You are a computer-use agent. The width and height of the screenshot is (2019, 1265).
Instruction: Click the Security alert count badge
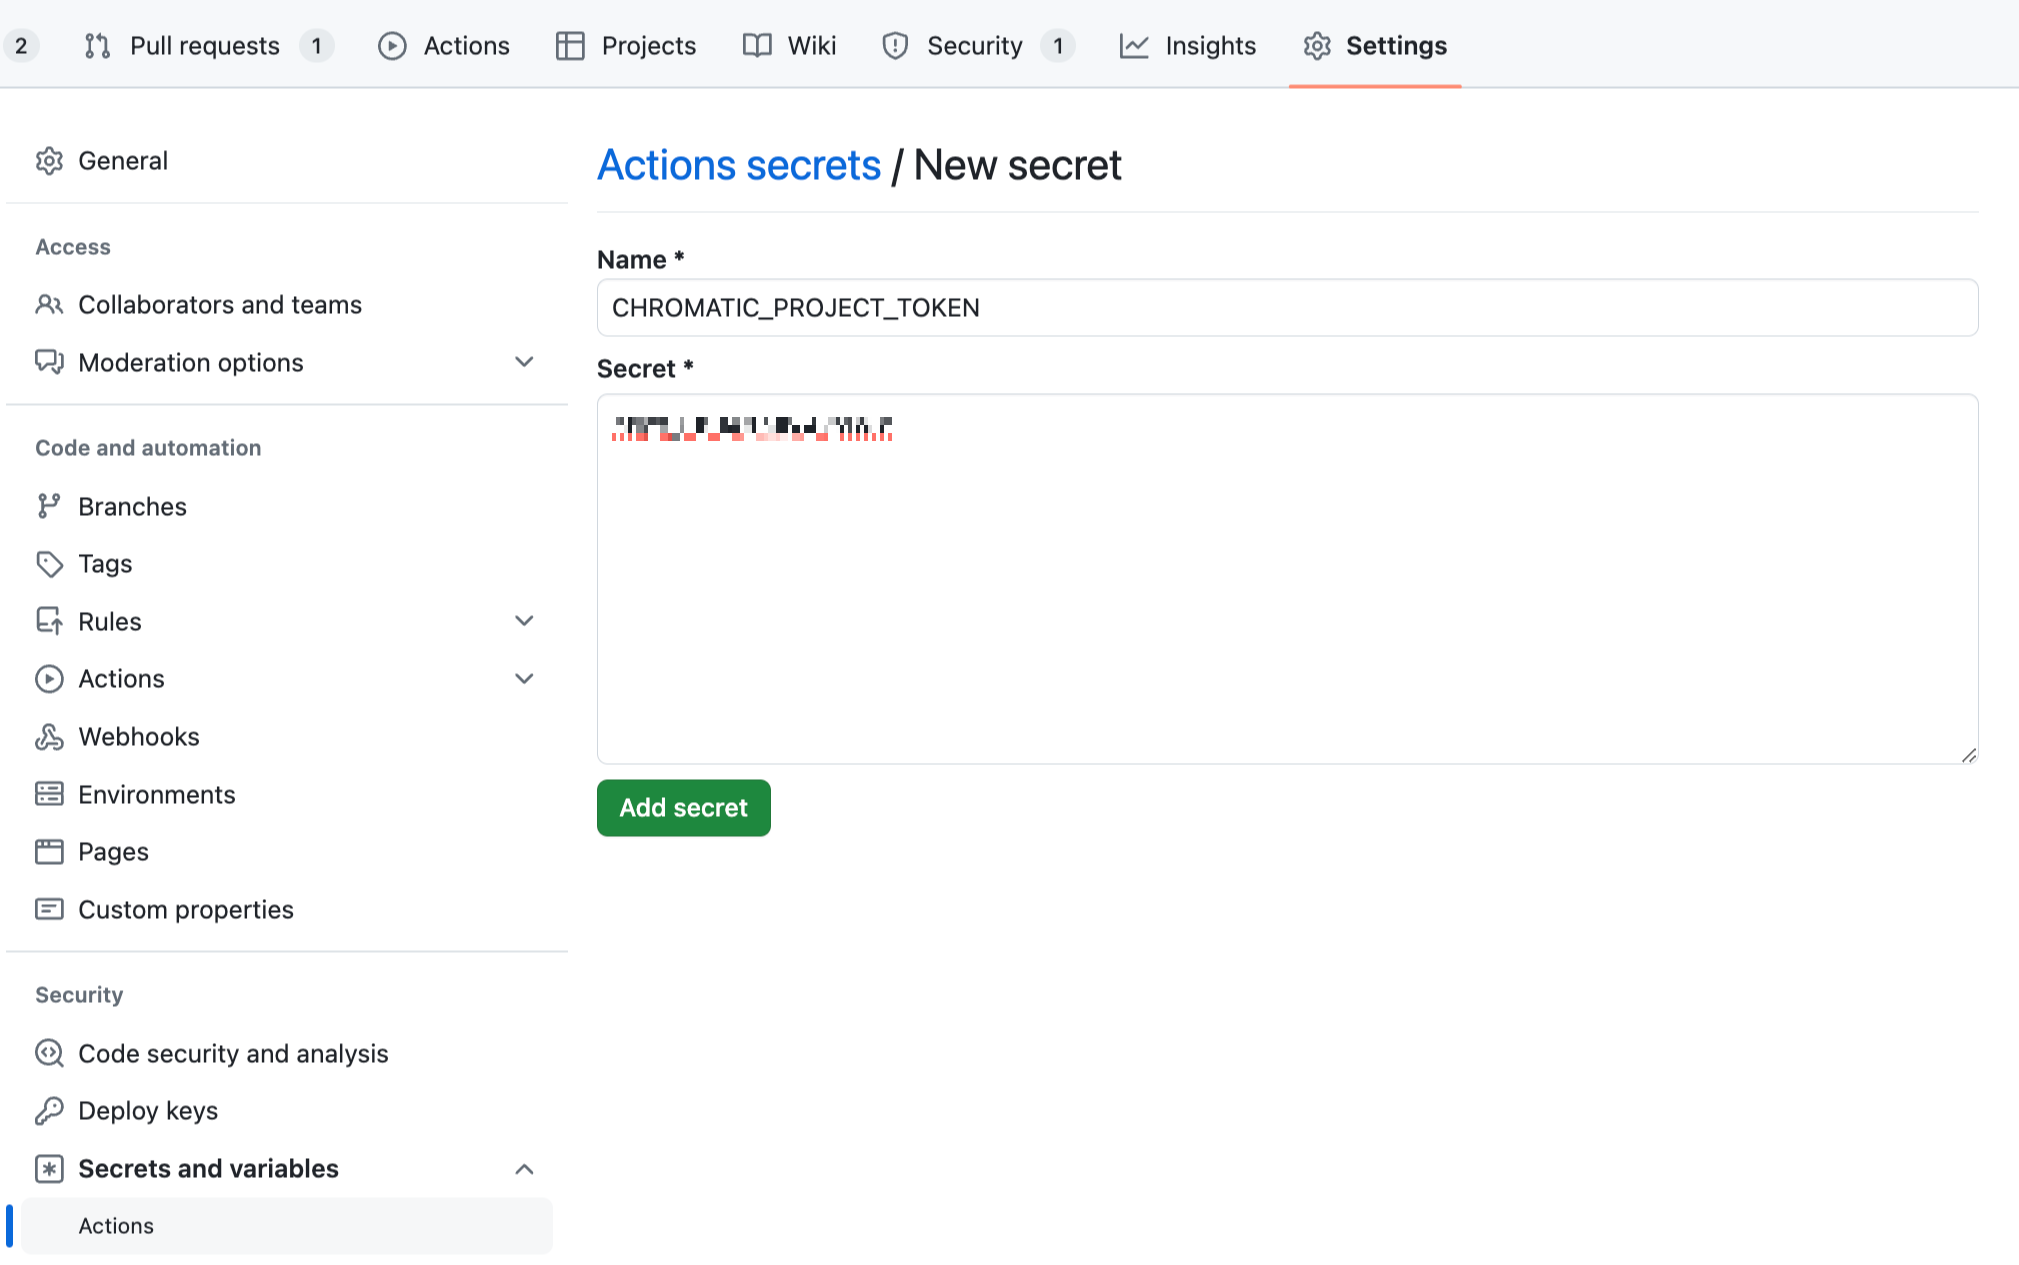1058,46
